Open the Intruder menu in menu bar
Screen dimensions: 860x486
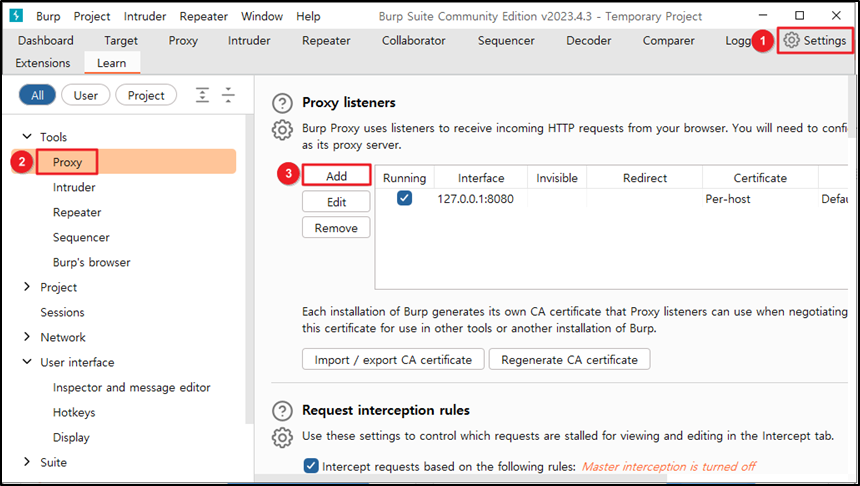click(x=145, y=16)
